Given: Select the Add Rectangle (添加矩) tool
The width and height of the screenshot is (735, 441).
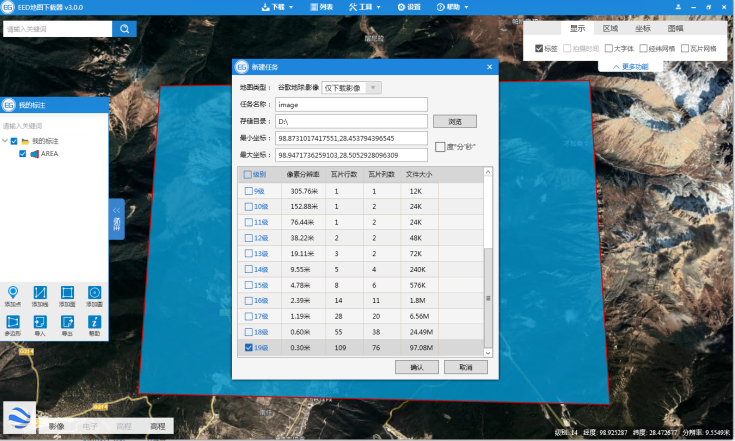Looking at the screenshot, I should (67, 292).
